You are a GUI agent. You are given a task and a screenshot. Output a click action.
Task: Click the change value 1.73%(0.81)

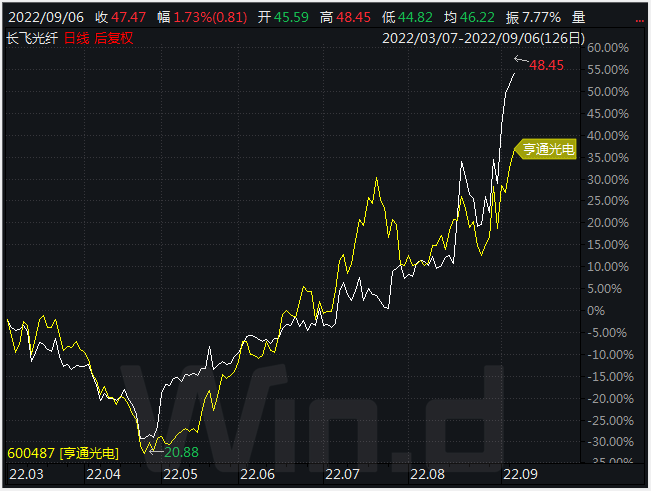tap(210, 17)
